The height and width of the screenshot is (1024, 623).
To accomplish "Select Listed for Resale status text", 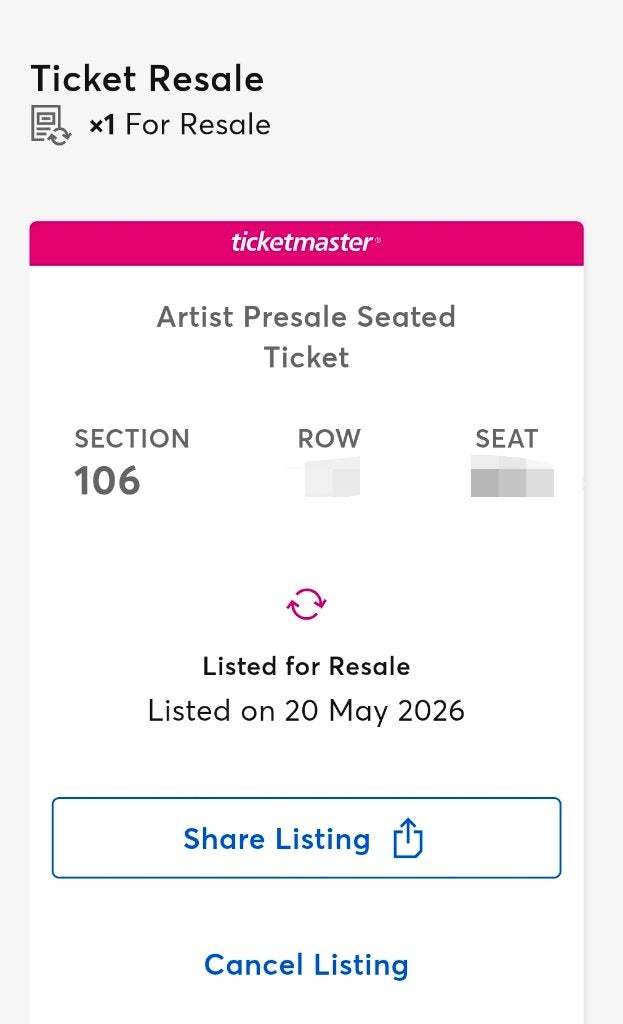I will (x=306, y=666).
